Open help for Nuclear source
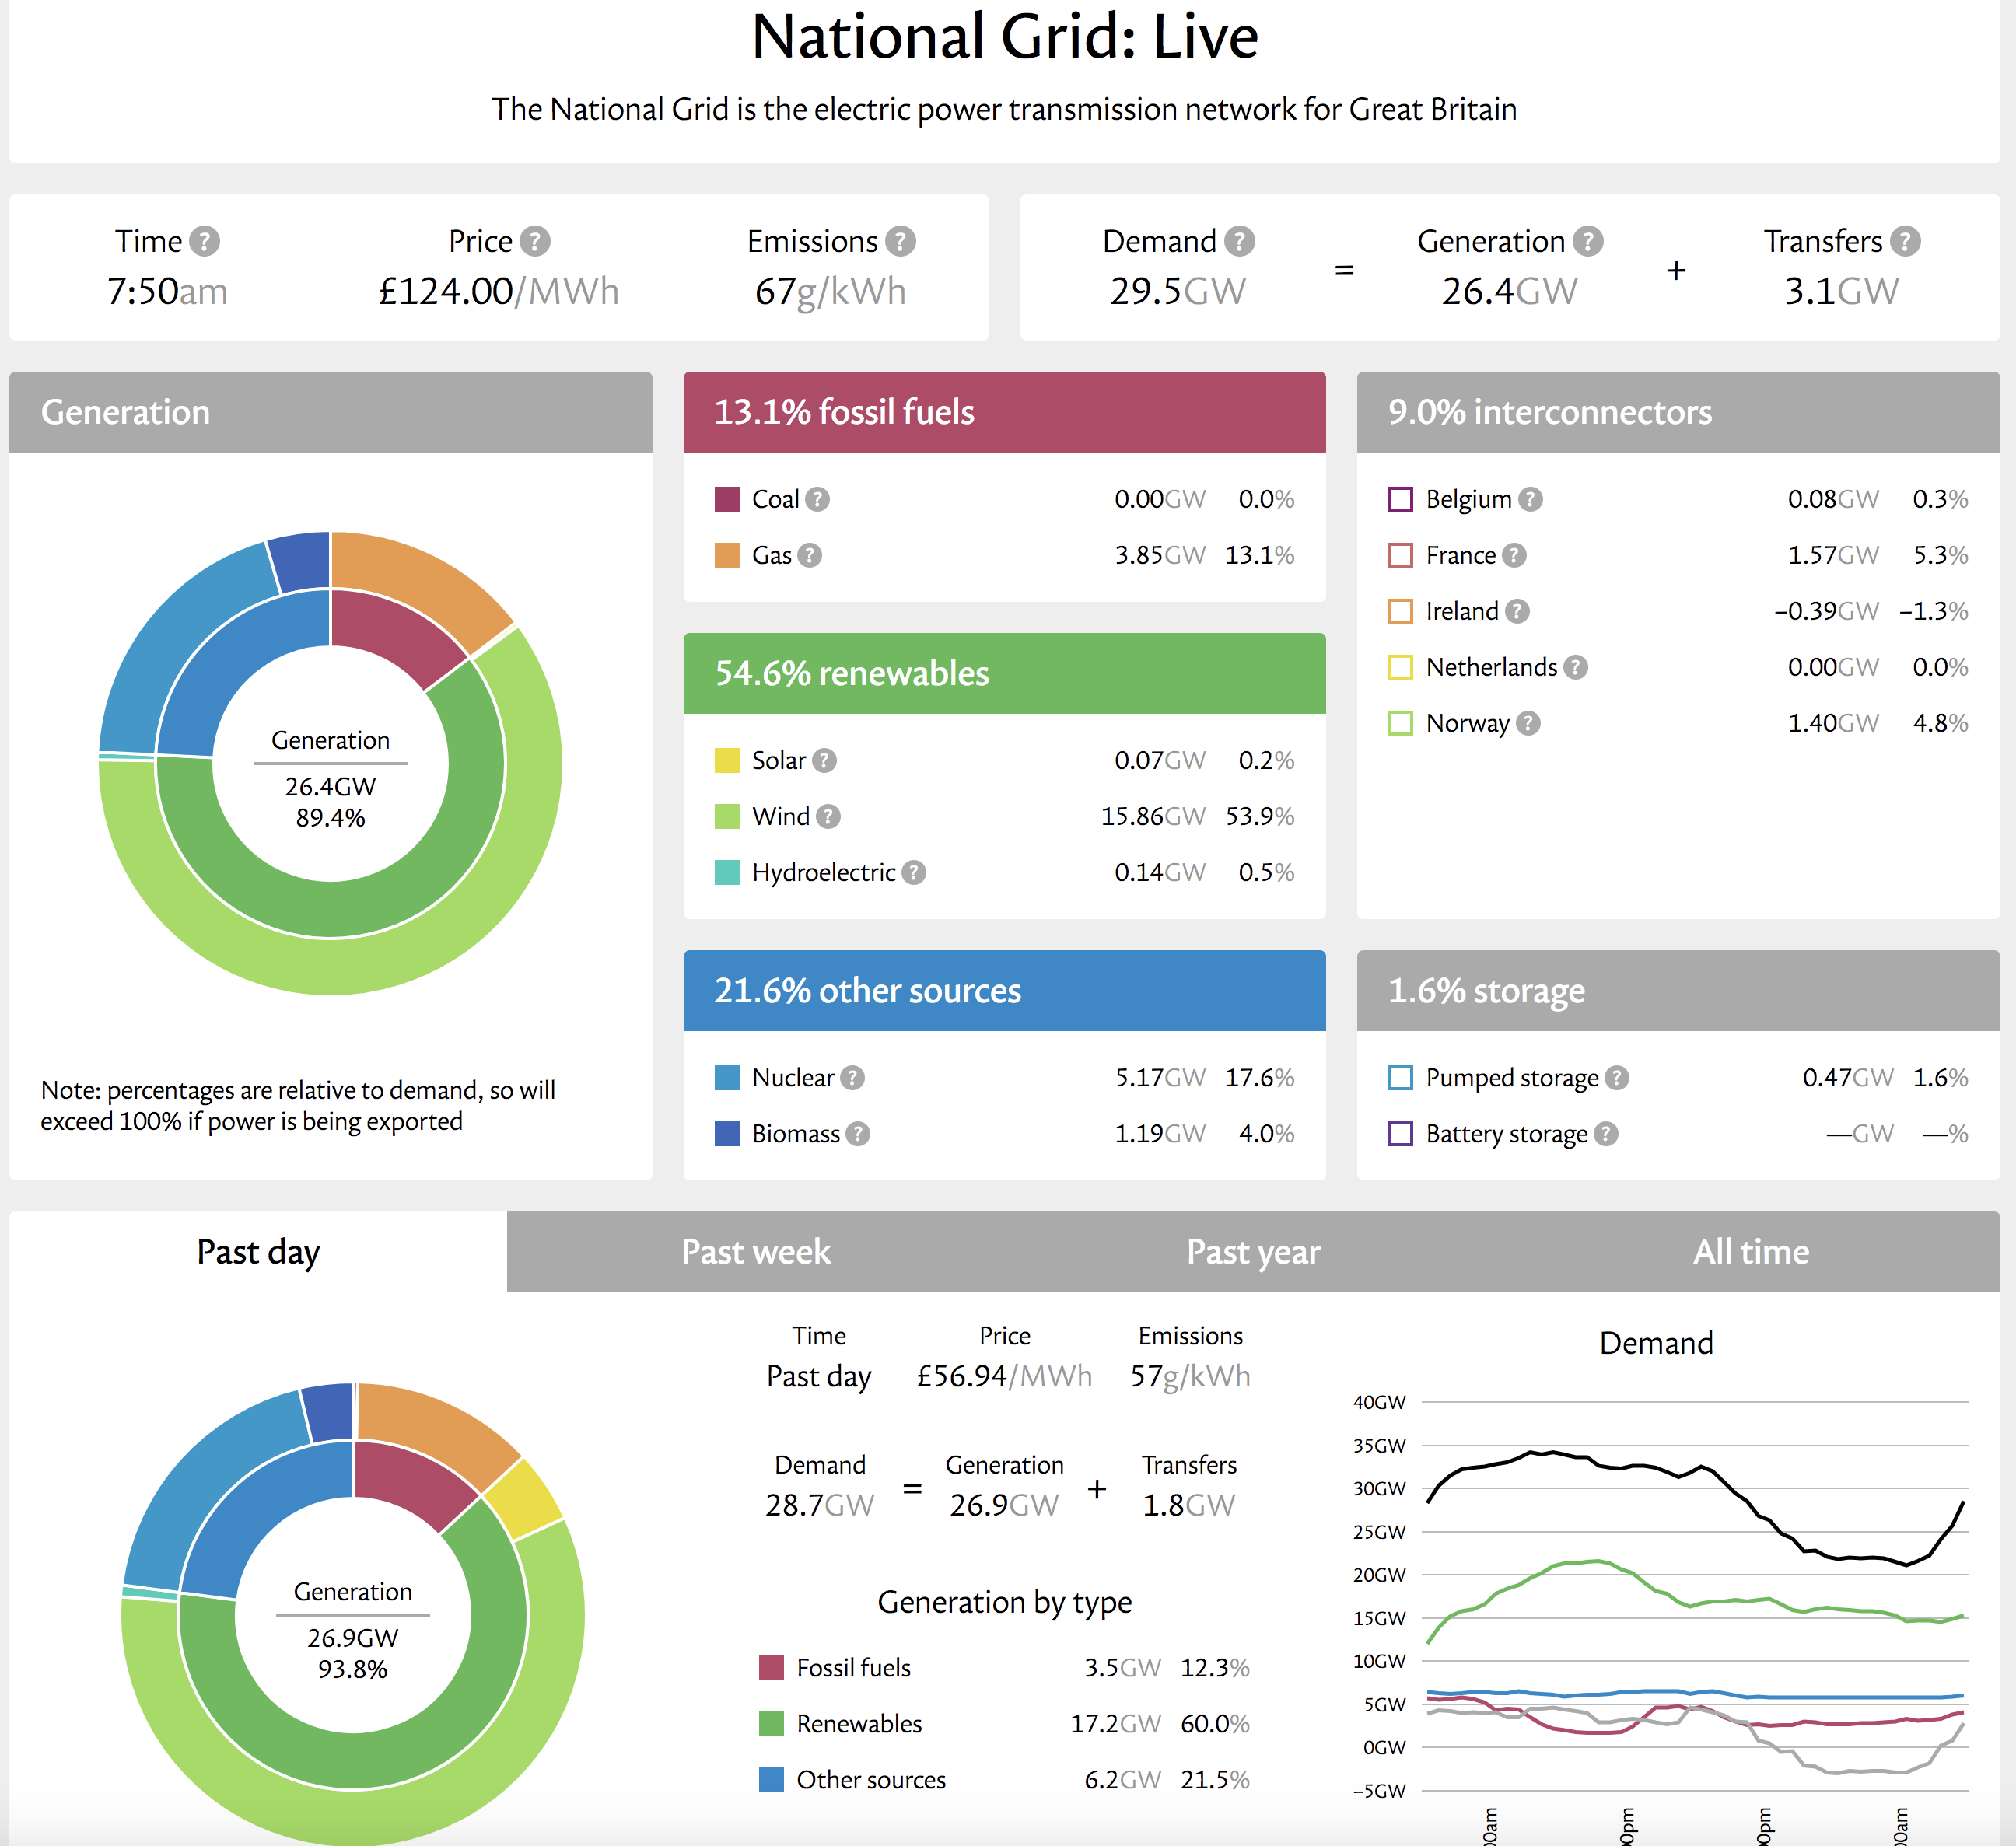 click(x=852, y=1078)
